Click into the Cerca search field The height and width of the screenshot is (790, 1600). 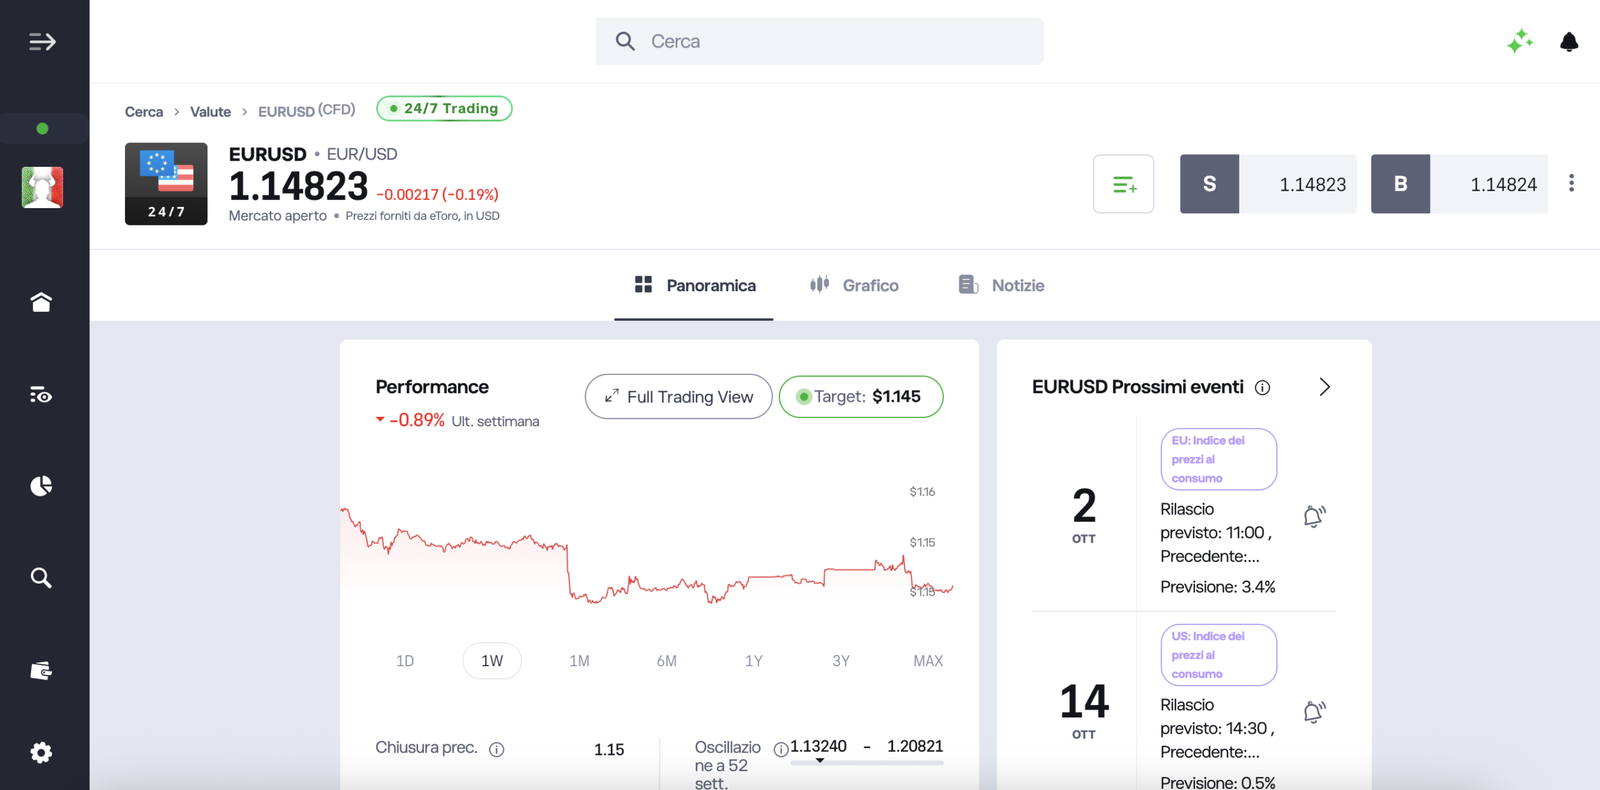[819, 41]
